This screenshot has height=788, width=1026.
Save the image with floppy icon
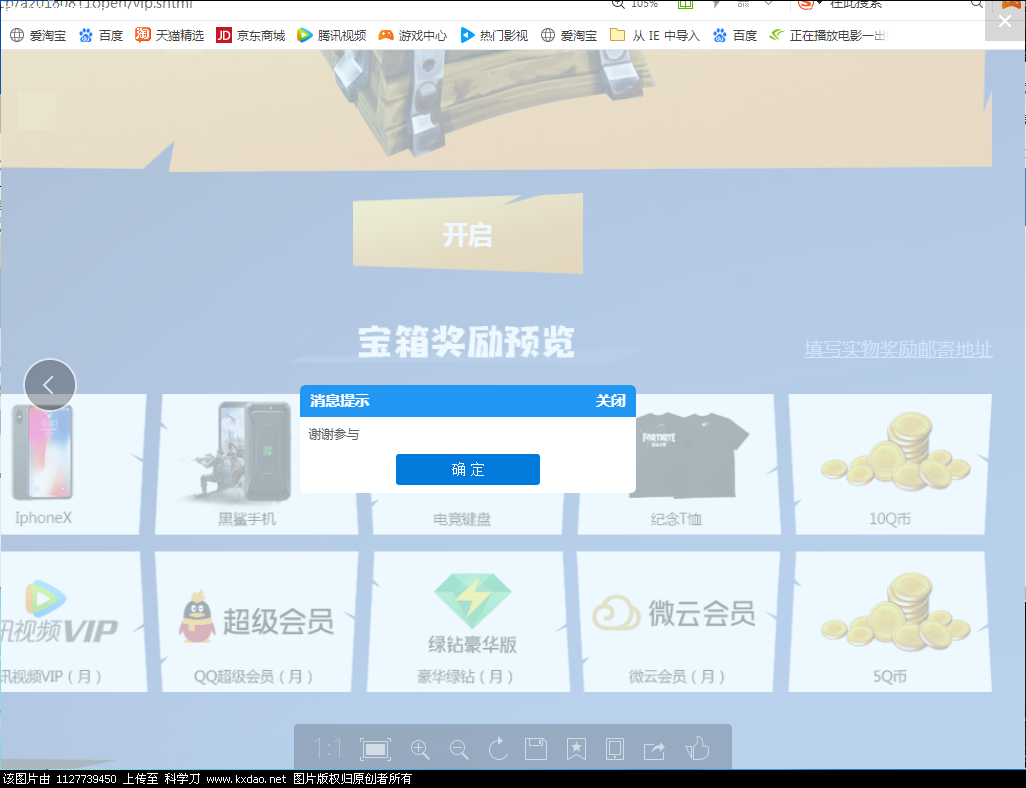[536, 748]
